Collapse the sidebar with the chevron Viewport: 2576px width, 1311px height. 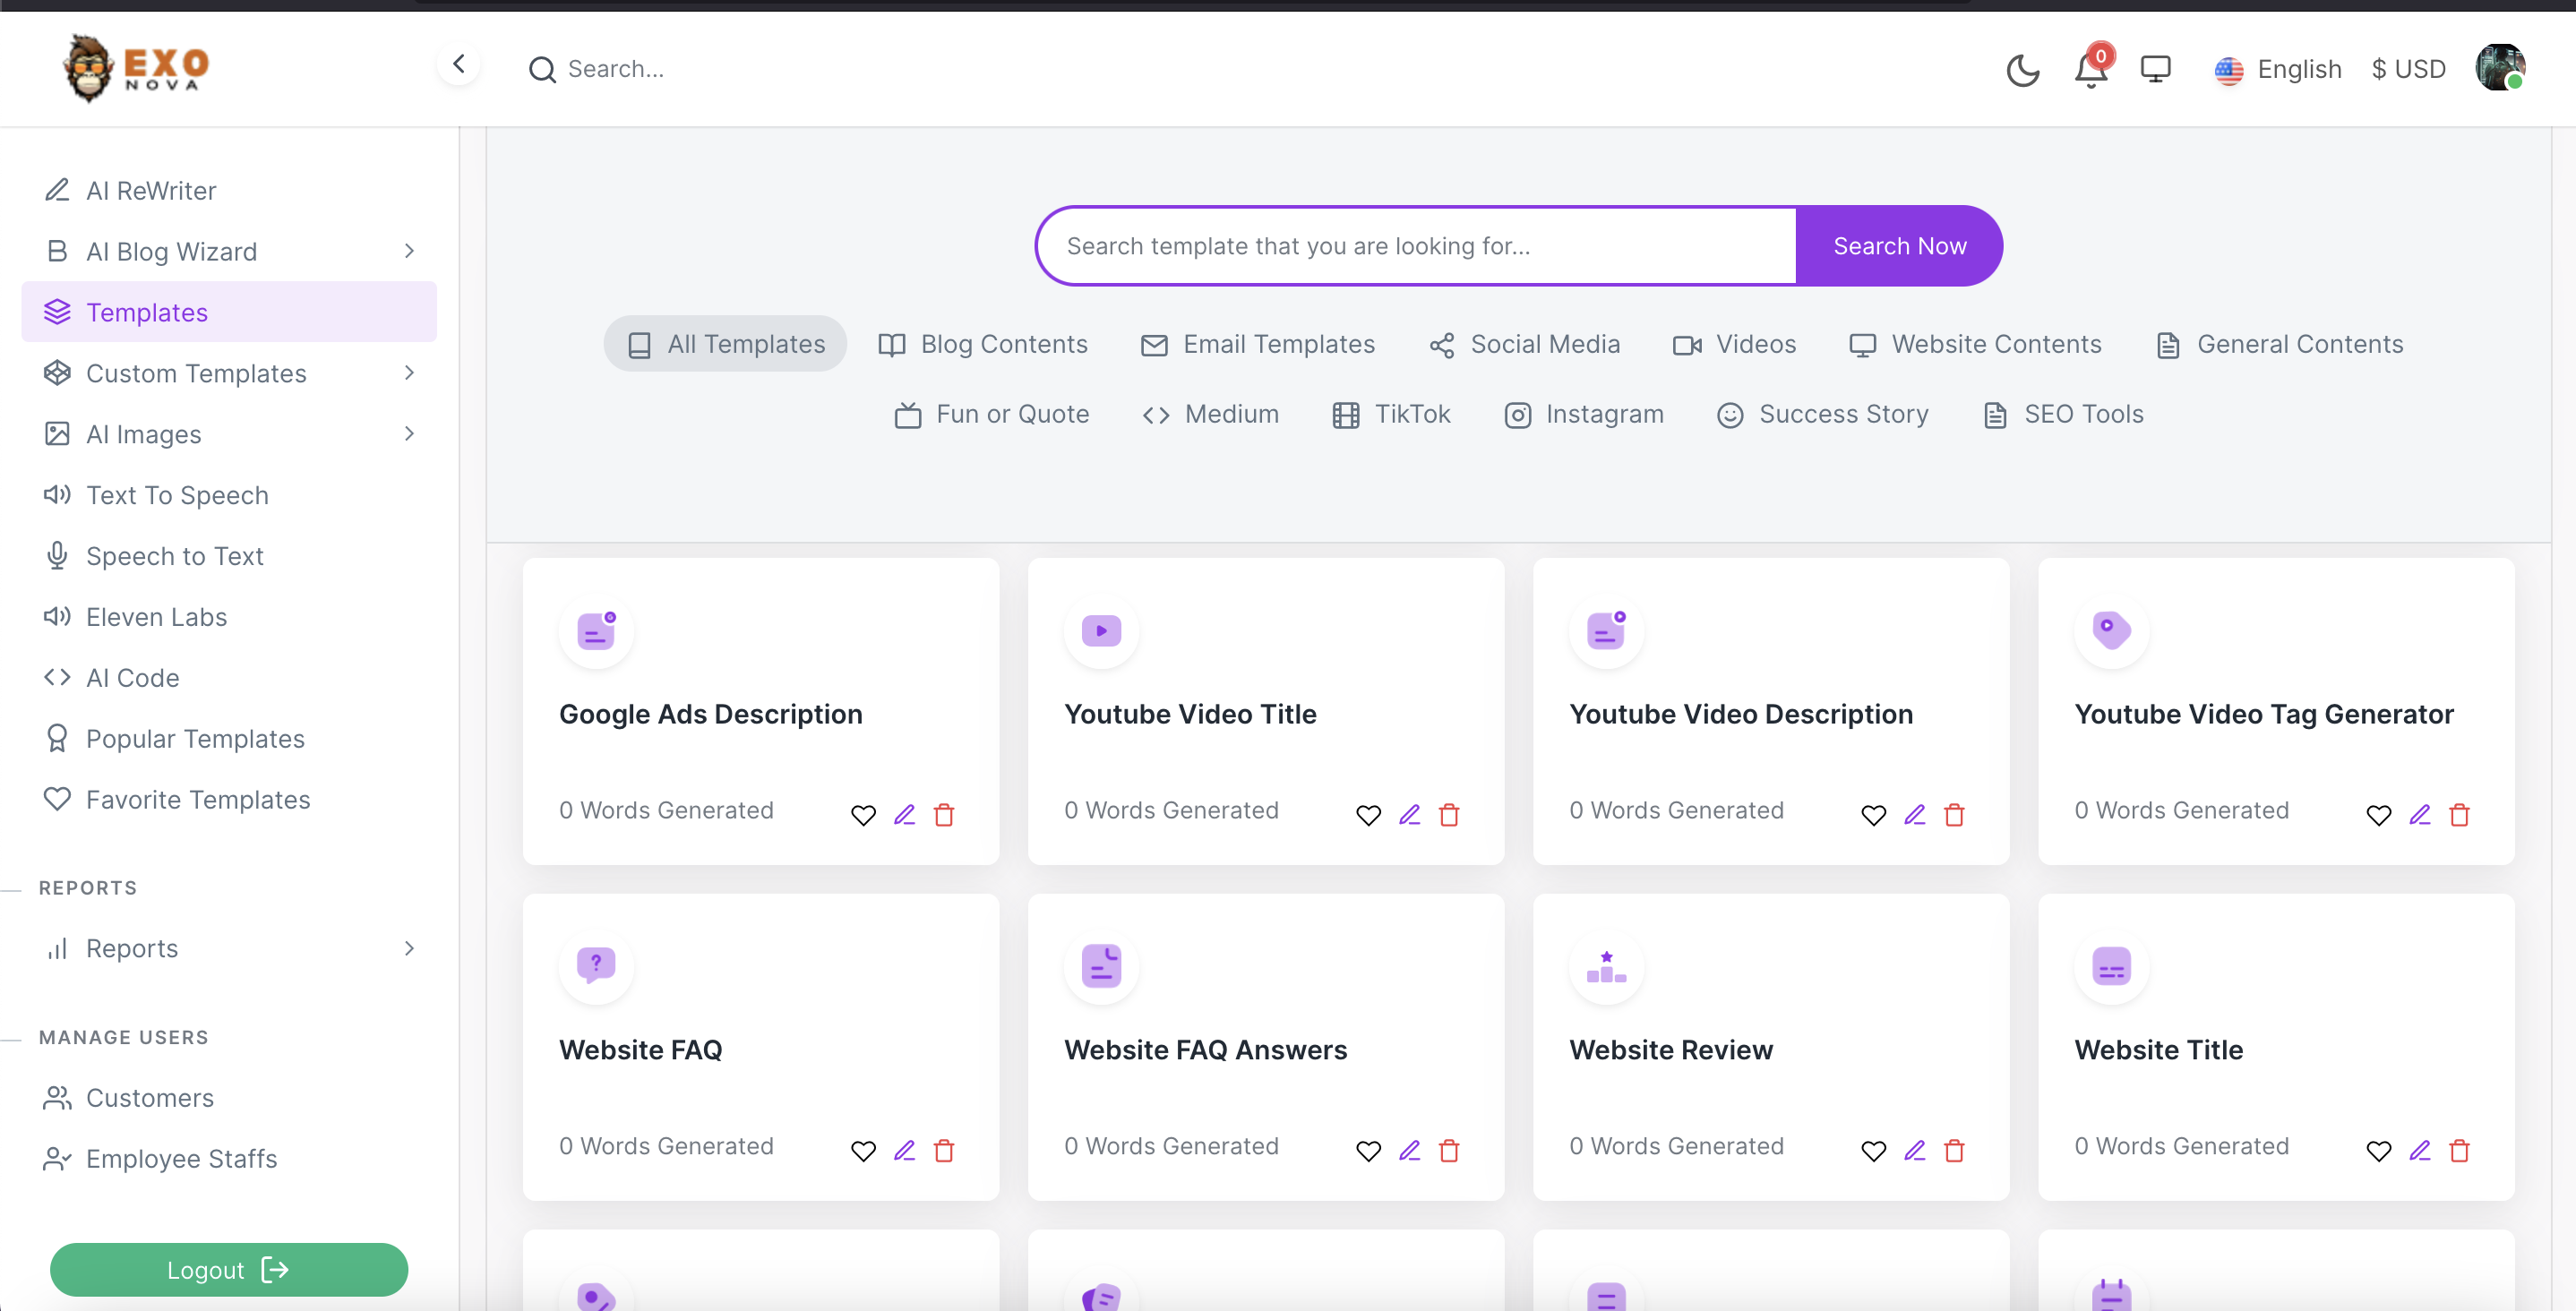coord(459,65)
